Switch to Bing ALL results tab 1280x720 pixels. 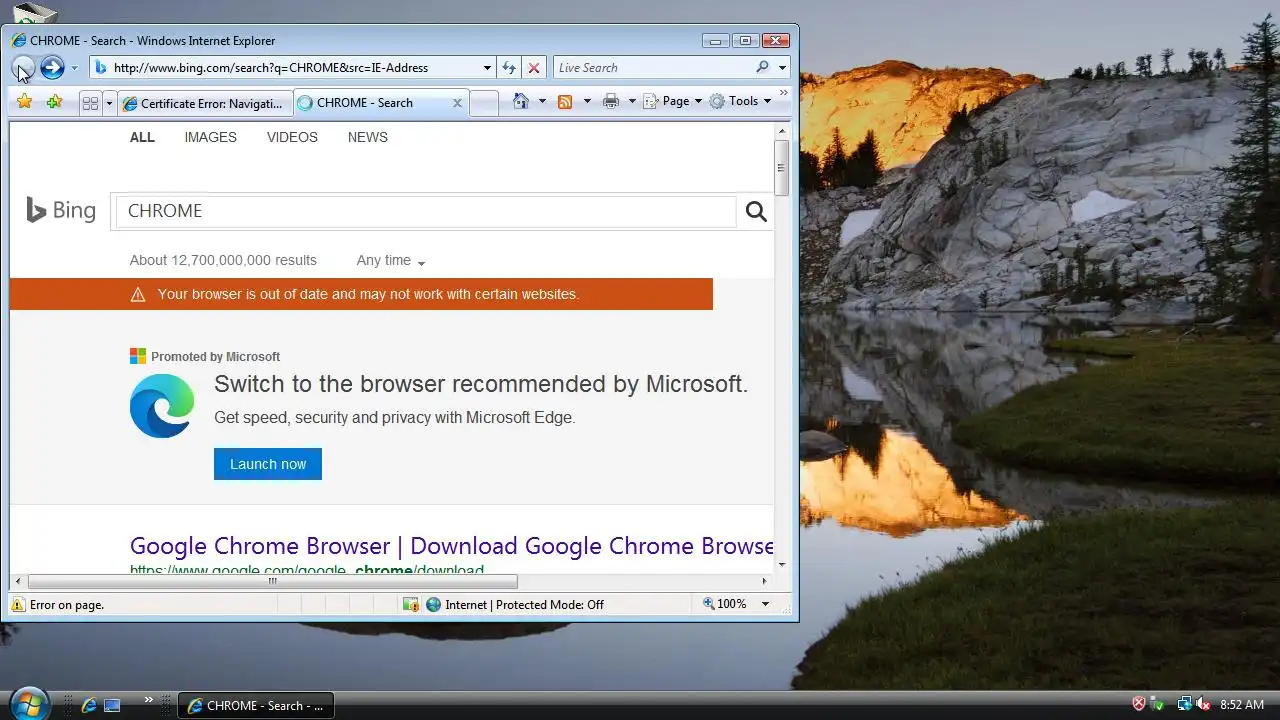[142, 137]
